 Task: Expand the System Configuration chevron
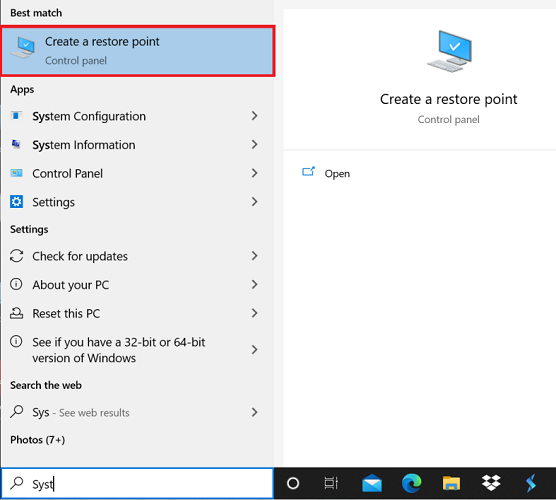254,116
